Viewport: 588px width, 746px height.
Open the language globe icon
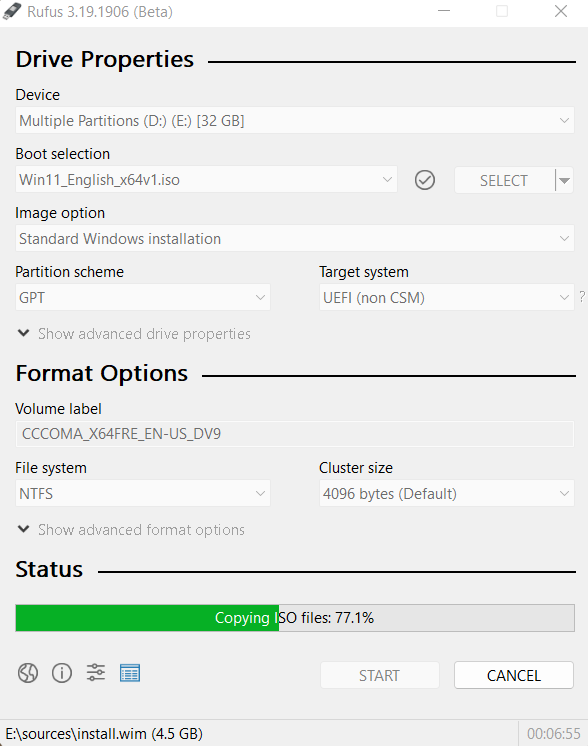point(28,673)
